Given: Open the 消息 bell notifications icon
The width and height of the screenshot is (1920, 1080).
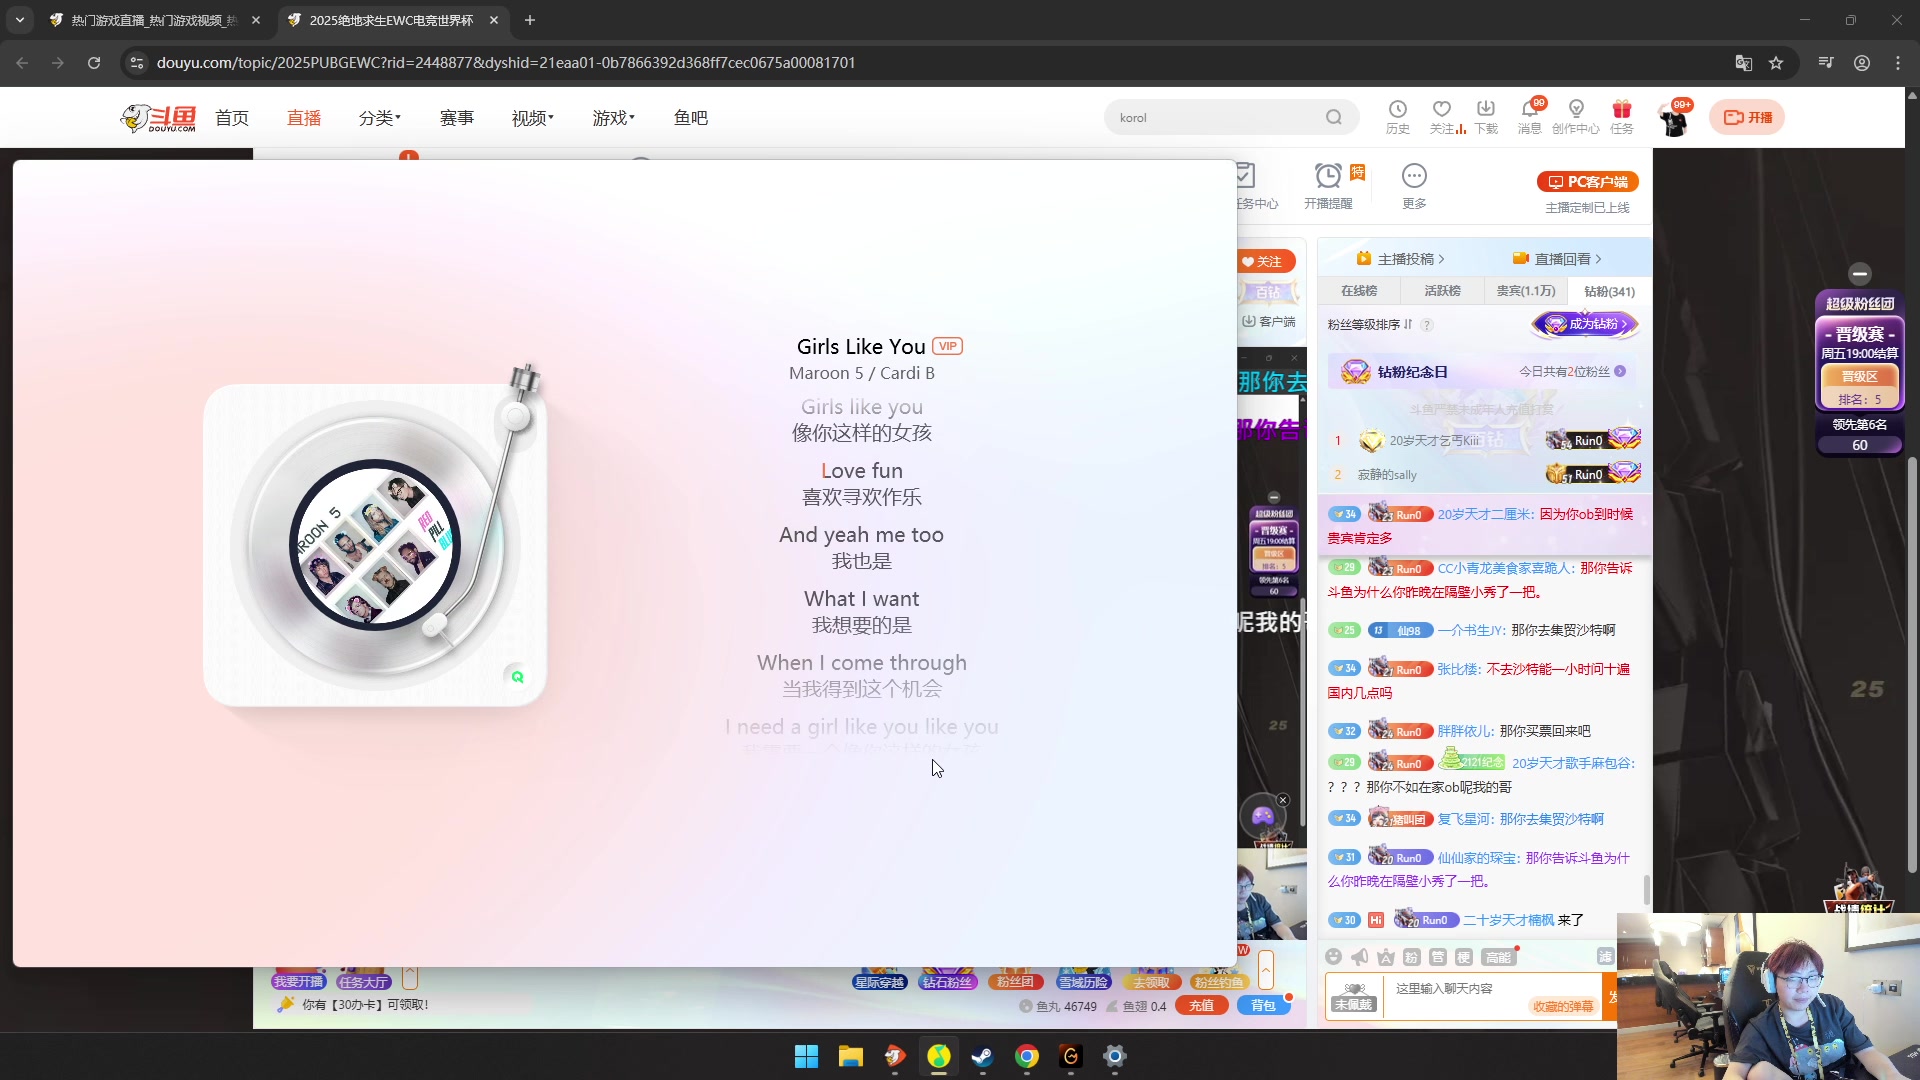Looking at the screenshot, I should pos(1530,109).
